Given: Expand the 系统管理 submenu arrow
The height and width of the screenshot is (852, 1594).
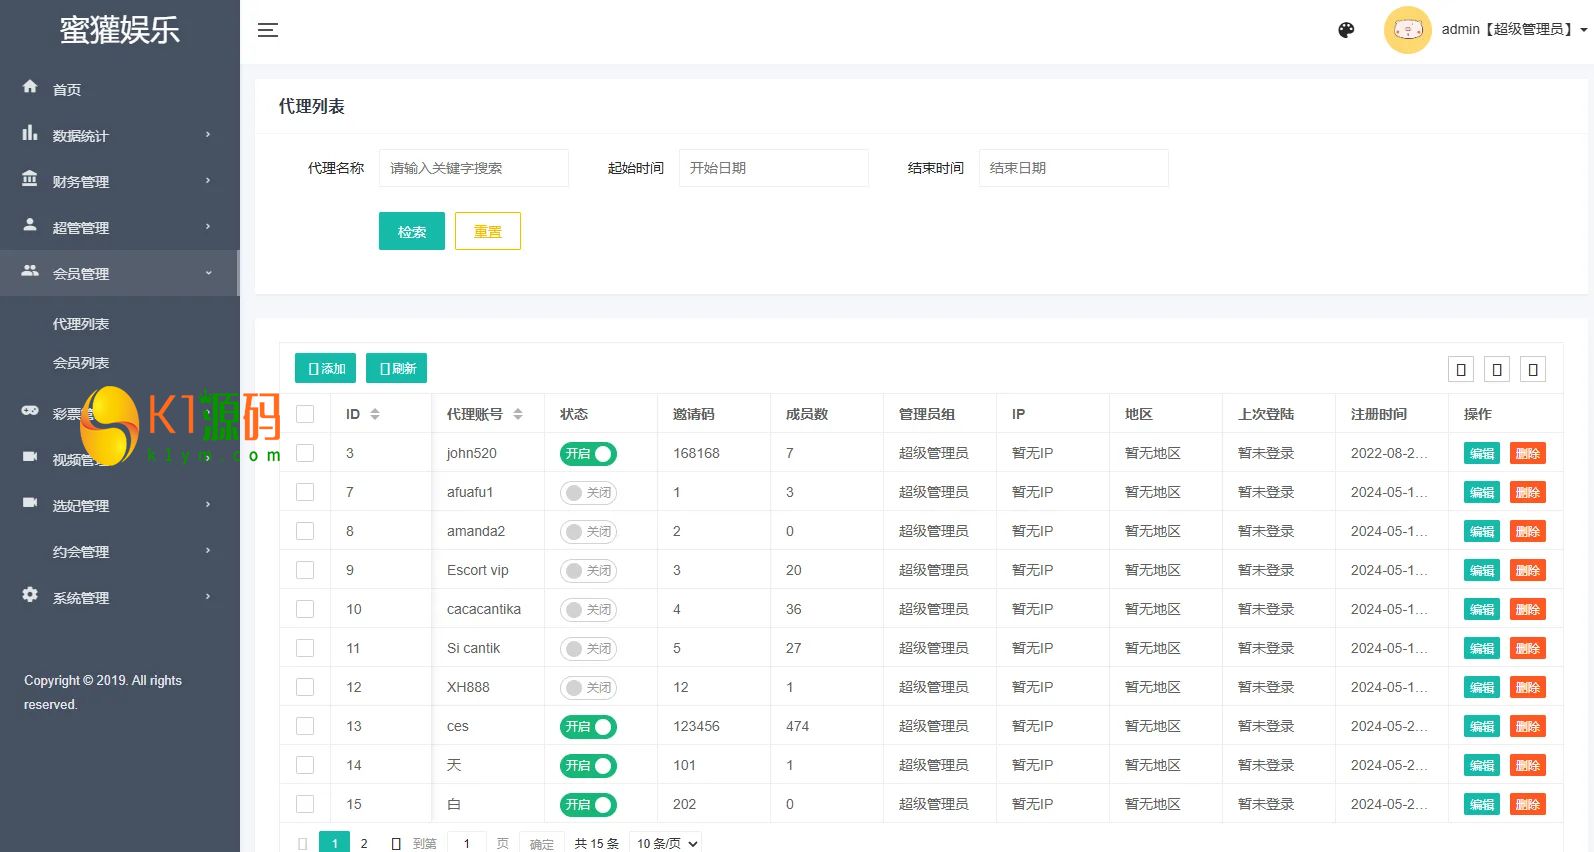Looking at the screenshot, I should click(208, 597).
